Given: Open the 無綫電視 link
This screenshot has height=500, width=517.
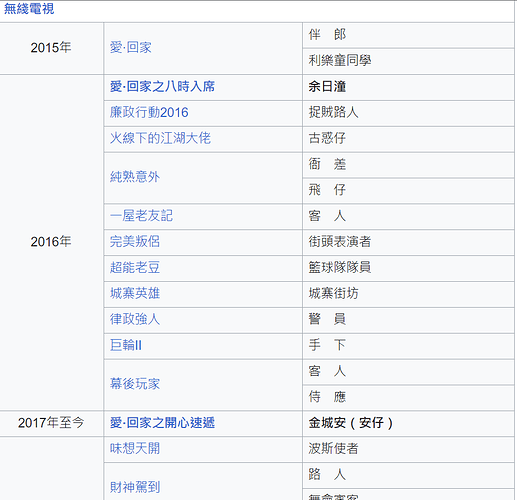Looking at the screenshot, I should pyautogui.click(x=29, y=9).
